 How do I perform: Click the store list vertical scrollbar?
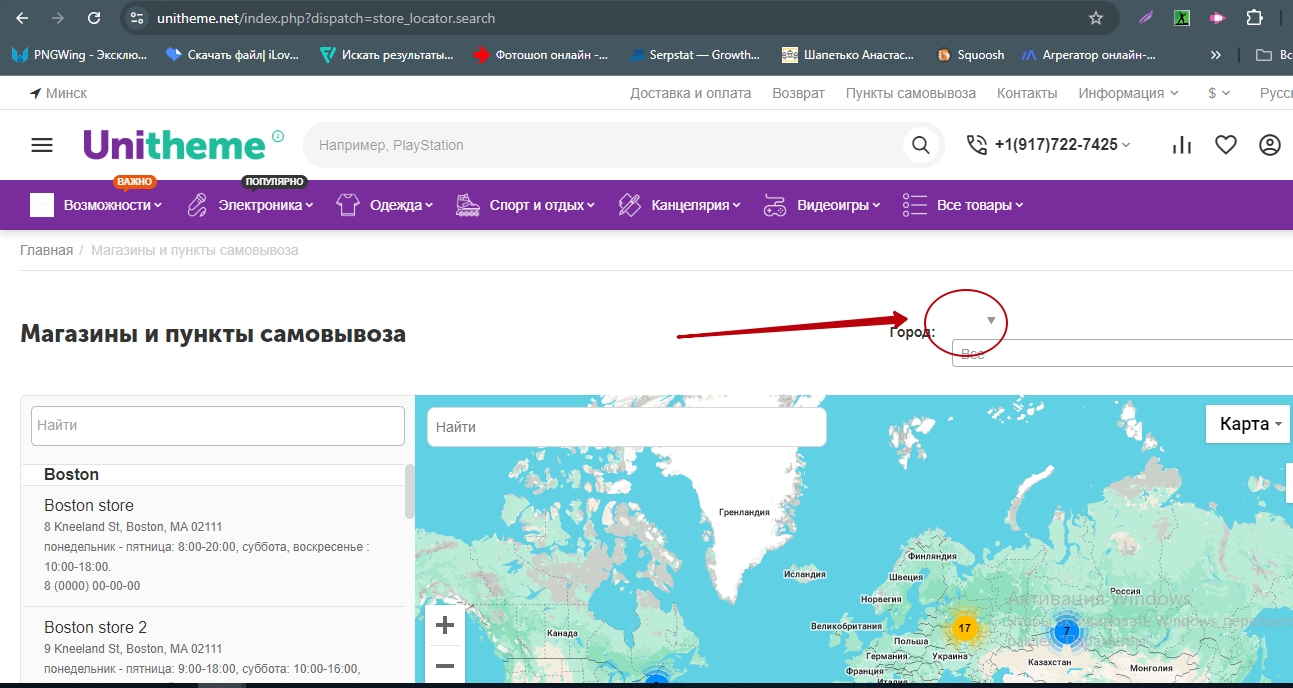pos(409,492)
